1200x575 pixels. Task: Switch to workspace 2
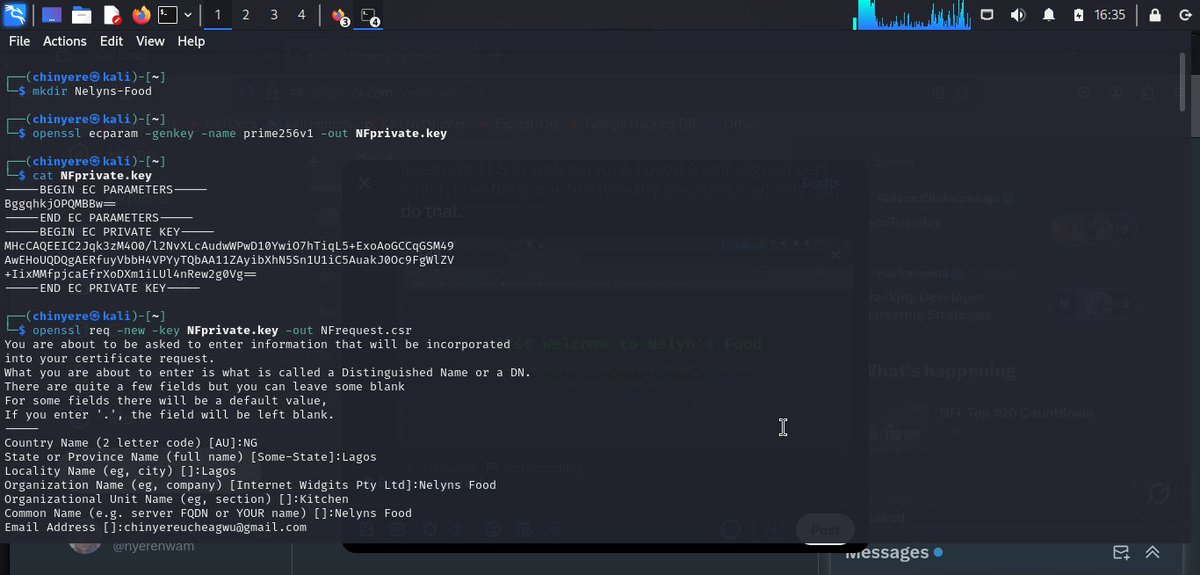click(x=246, y=15)
